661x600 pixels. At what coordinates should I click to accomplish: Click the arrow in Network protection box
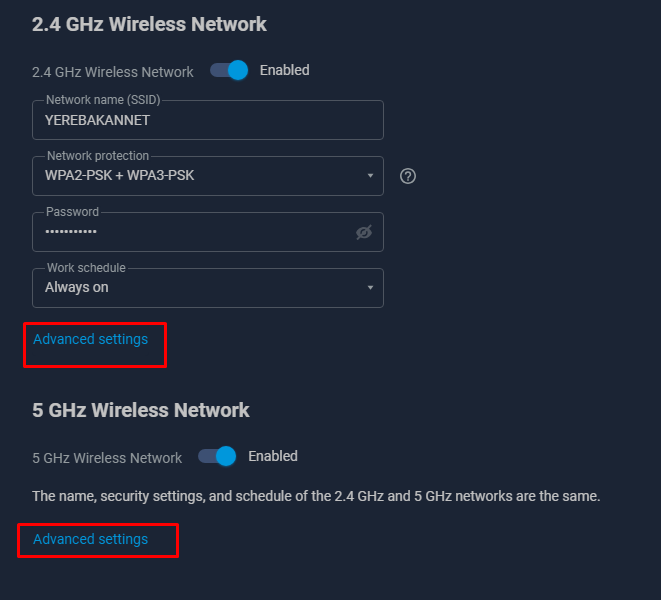pos(370,175)
